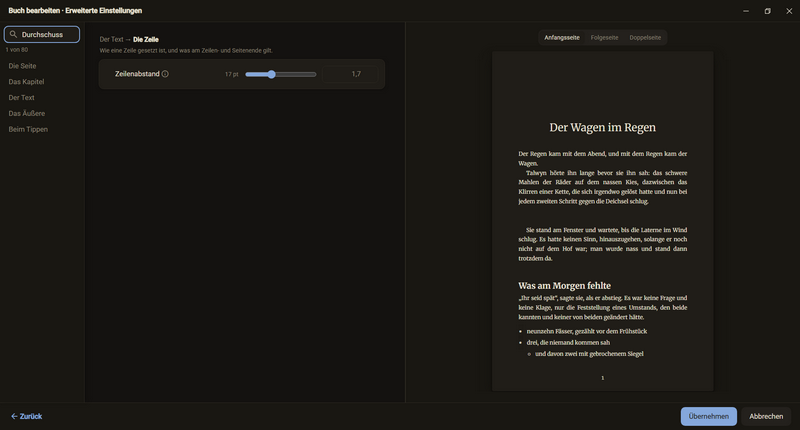Switch preview to Anfangsseite tab
Viewport: 800px width, 430px height.
[x=562, y=37]
